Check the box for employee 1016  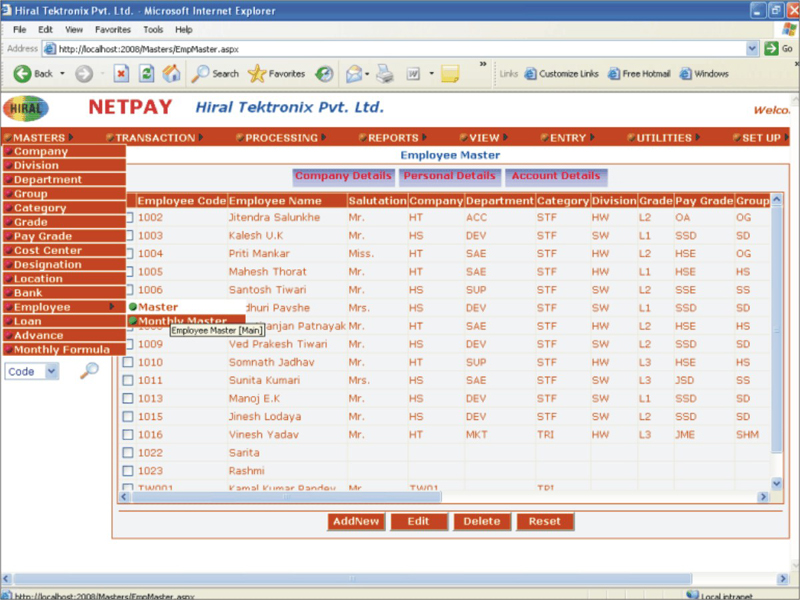128,435
